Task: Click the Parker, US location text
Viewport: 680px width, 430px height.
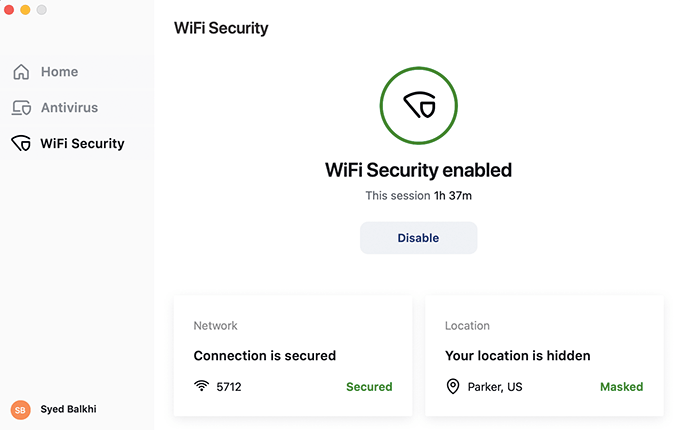Action: [495, 386]
